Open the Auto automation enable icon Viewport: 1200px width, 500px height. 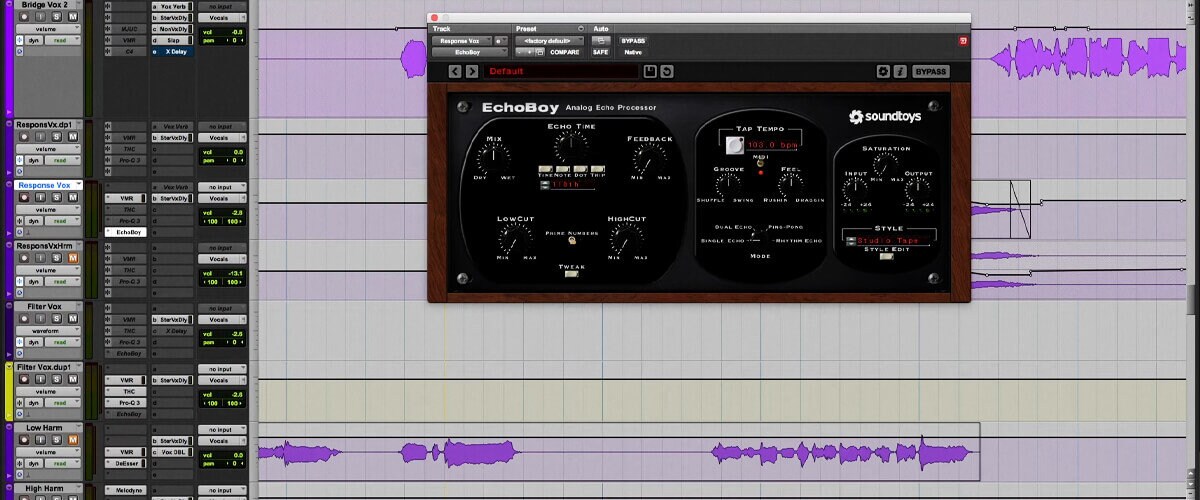coord(600,41)
